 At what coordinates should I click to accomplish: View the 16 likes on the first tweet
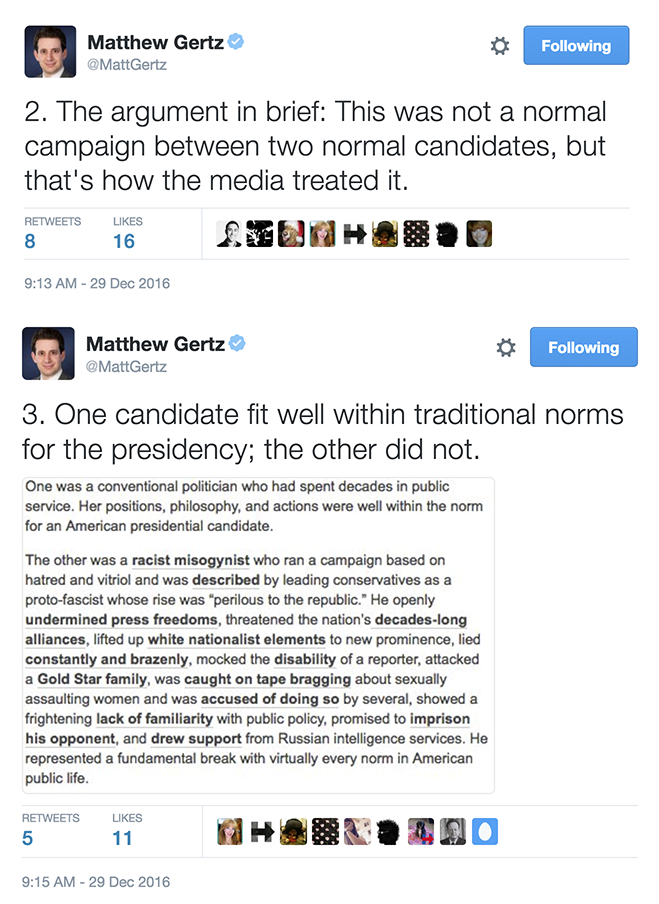[124, 241]
